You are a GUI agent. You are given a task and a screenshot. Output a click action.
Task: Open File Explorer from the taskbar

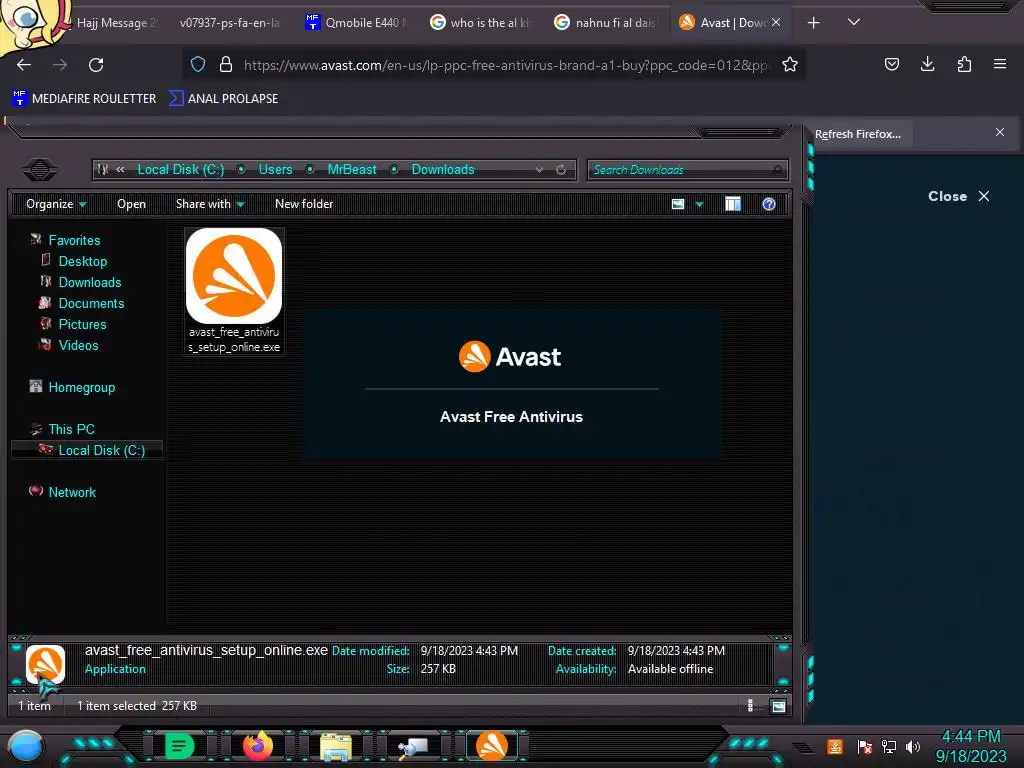click(x=336, y=746)
